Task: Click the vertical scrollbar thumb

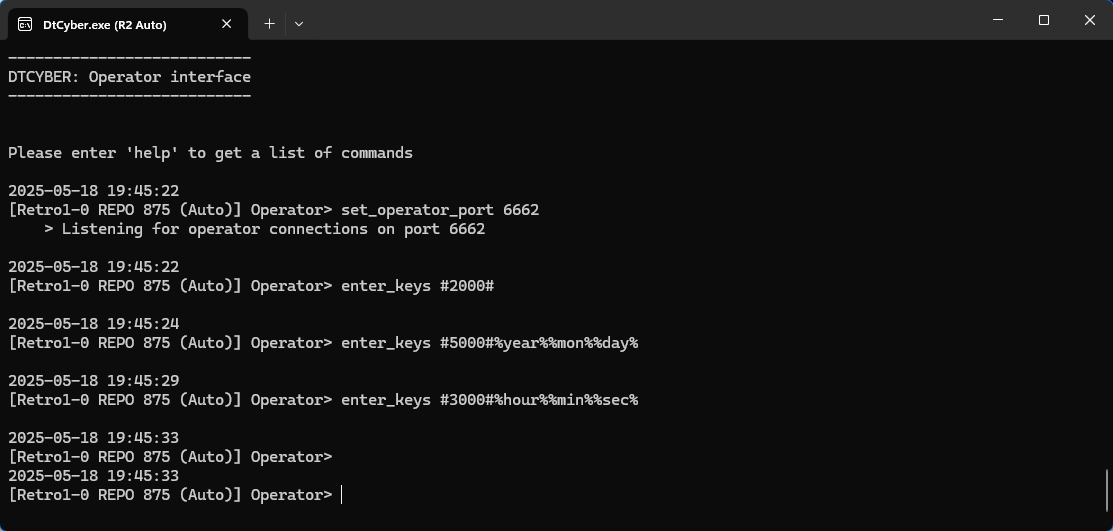Action: (x=1107, y=490)
